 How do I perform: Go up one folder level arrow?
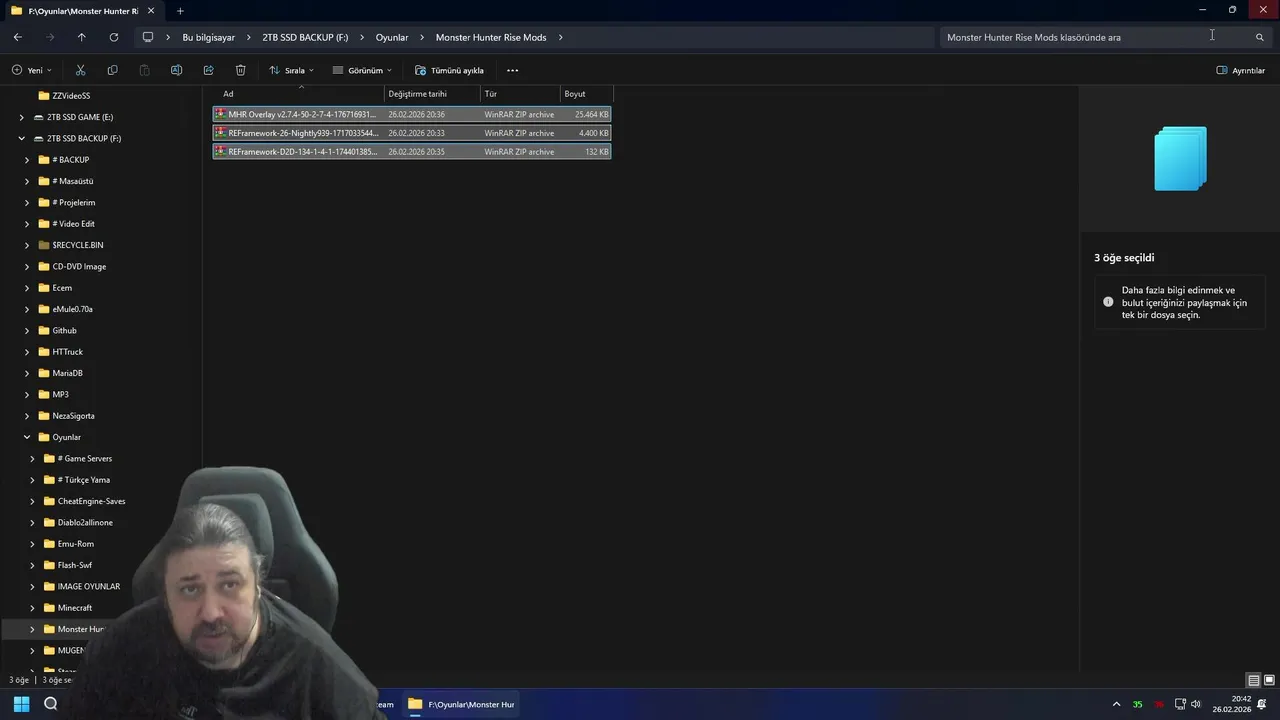(x=82, y=37)
